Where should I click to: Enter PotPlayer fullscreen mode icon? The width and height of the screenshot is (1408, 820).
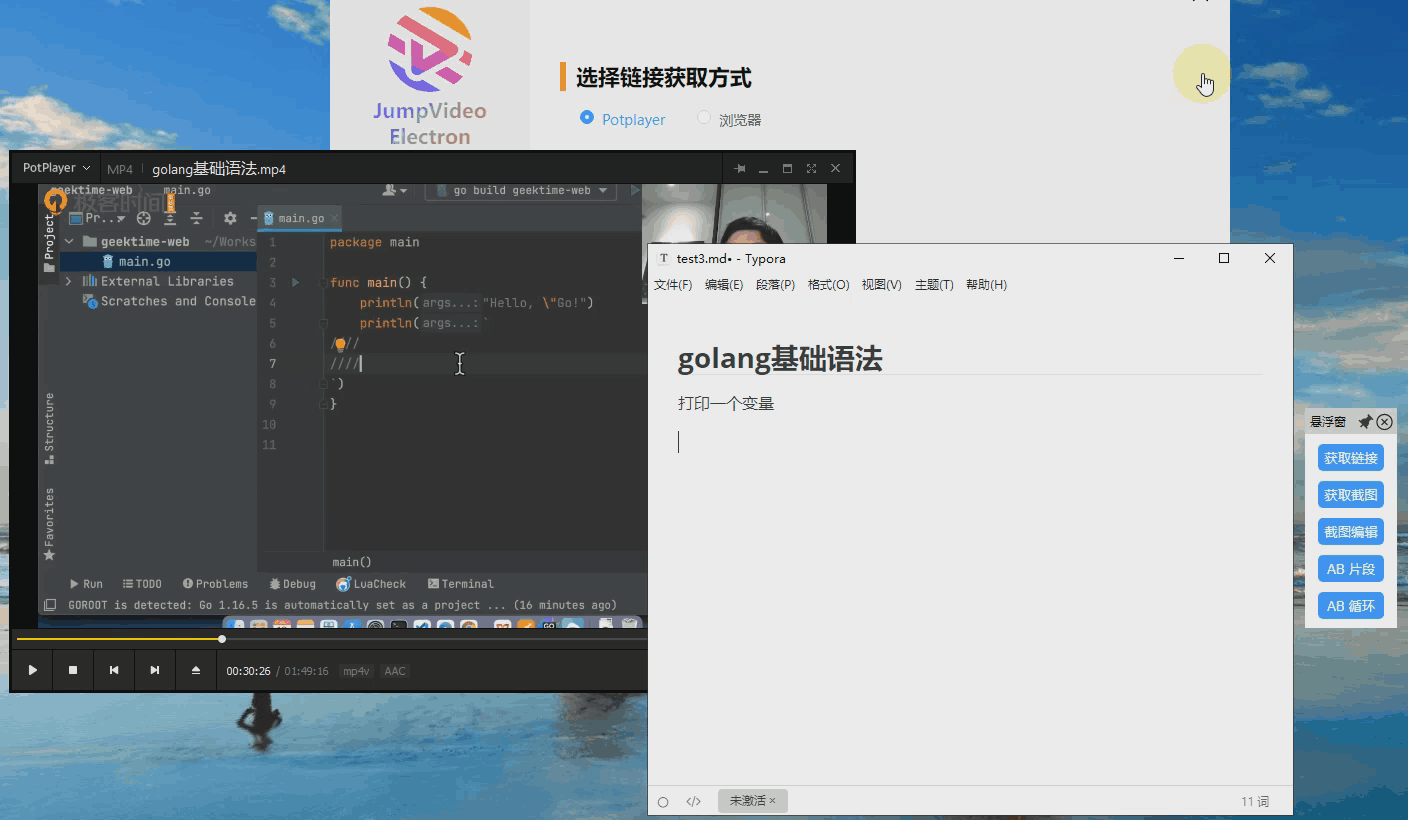(811, 169)
